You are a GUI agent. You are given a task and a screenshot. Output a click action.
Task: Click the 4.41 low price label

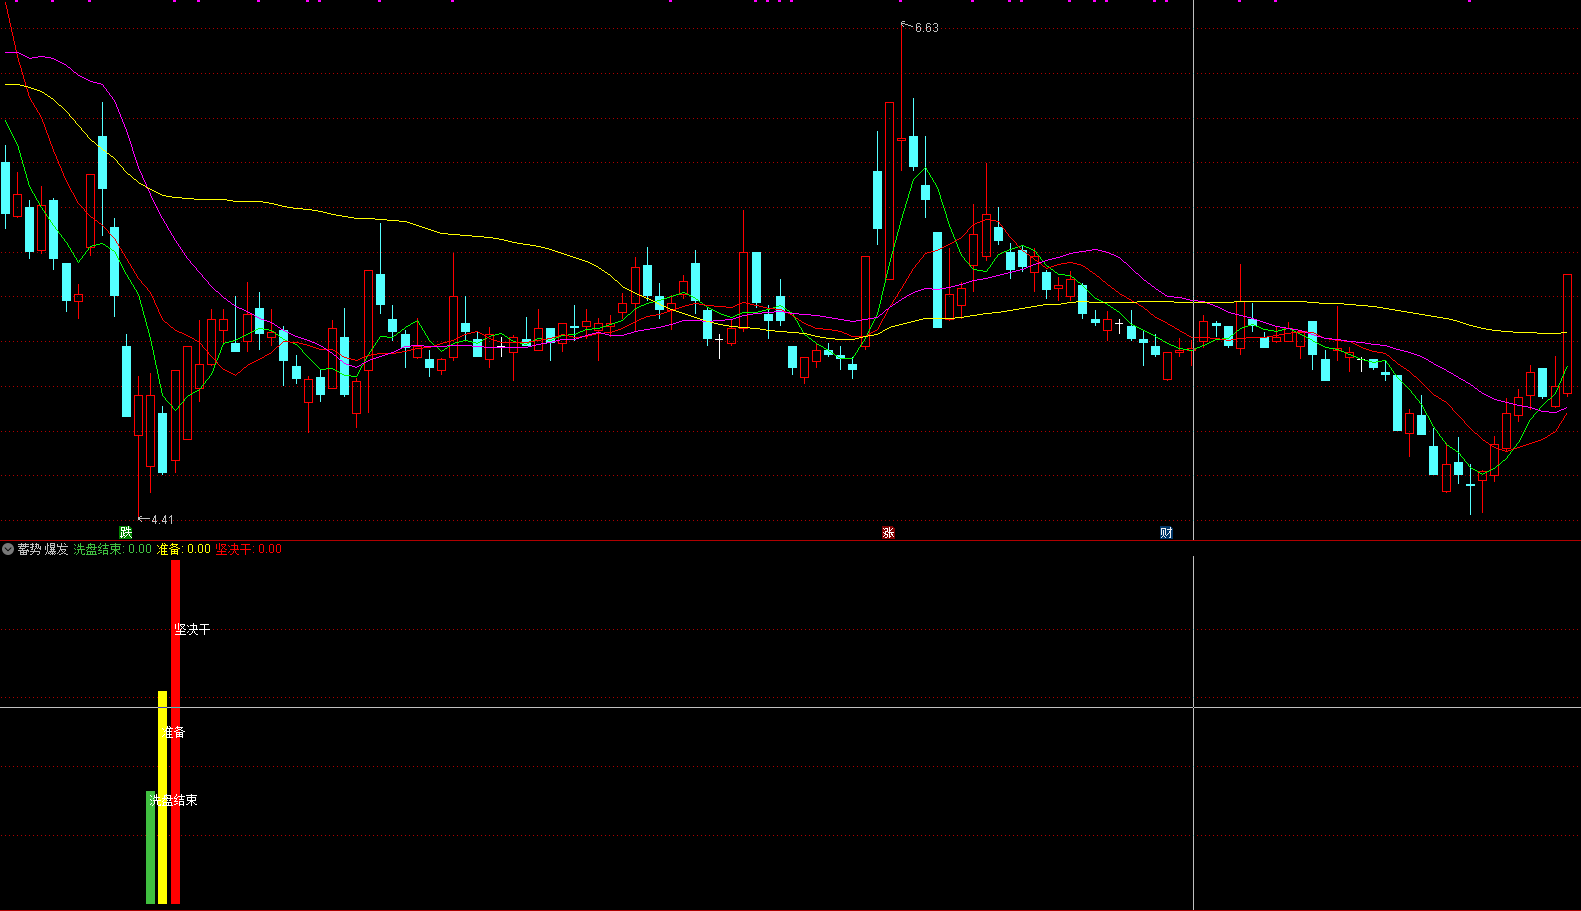click(162, 519)
